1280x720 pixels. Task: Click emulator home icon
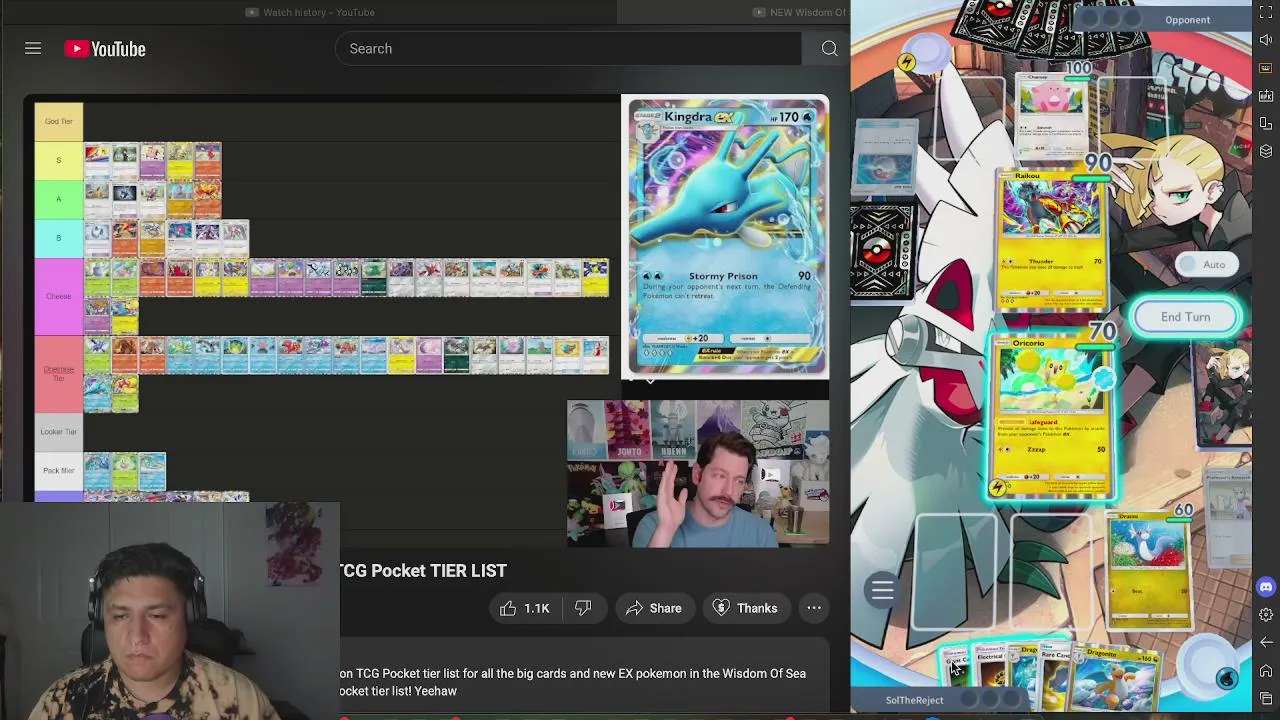(1266, 670)
